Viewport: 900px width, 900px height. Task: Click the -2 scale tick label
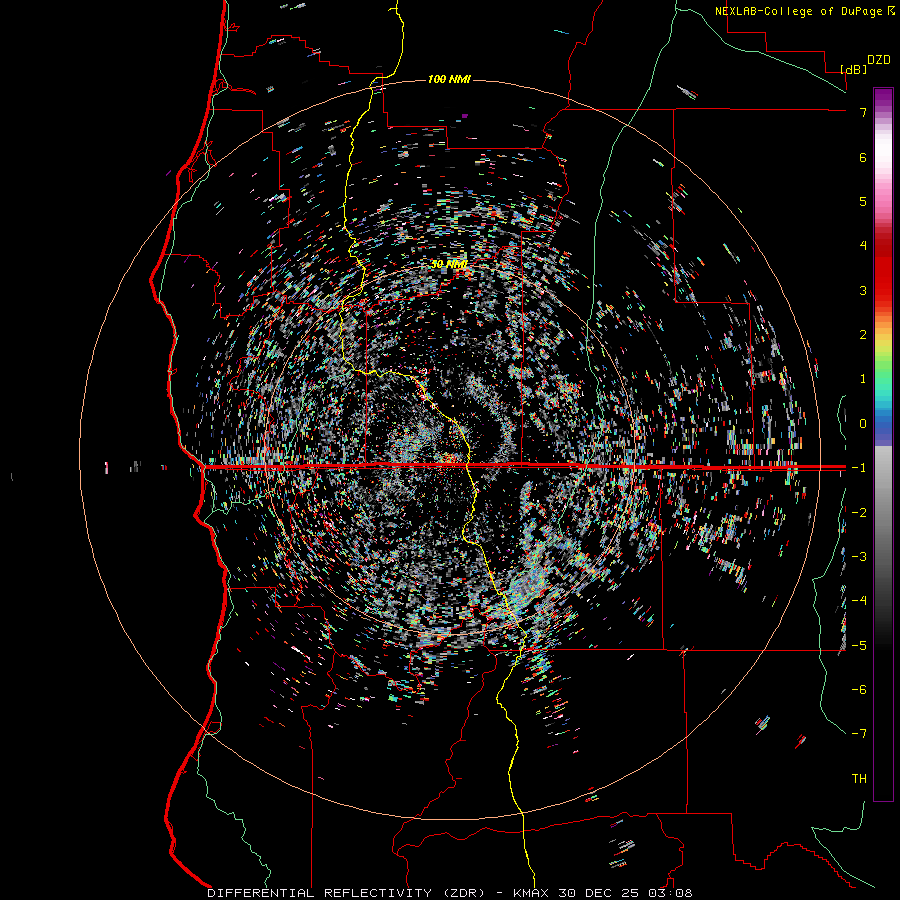[859, 513]
